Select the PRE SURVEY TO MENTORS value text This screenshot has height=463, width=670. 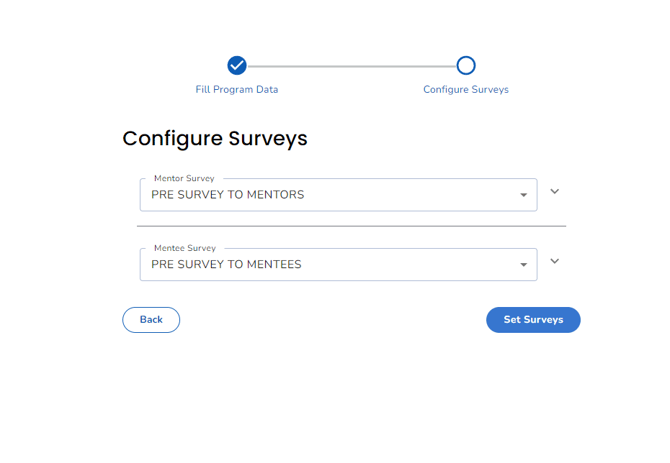click(x=228, y=195)
